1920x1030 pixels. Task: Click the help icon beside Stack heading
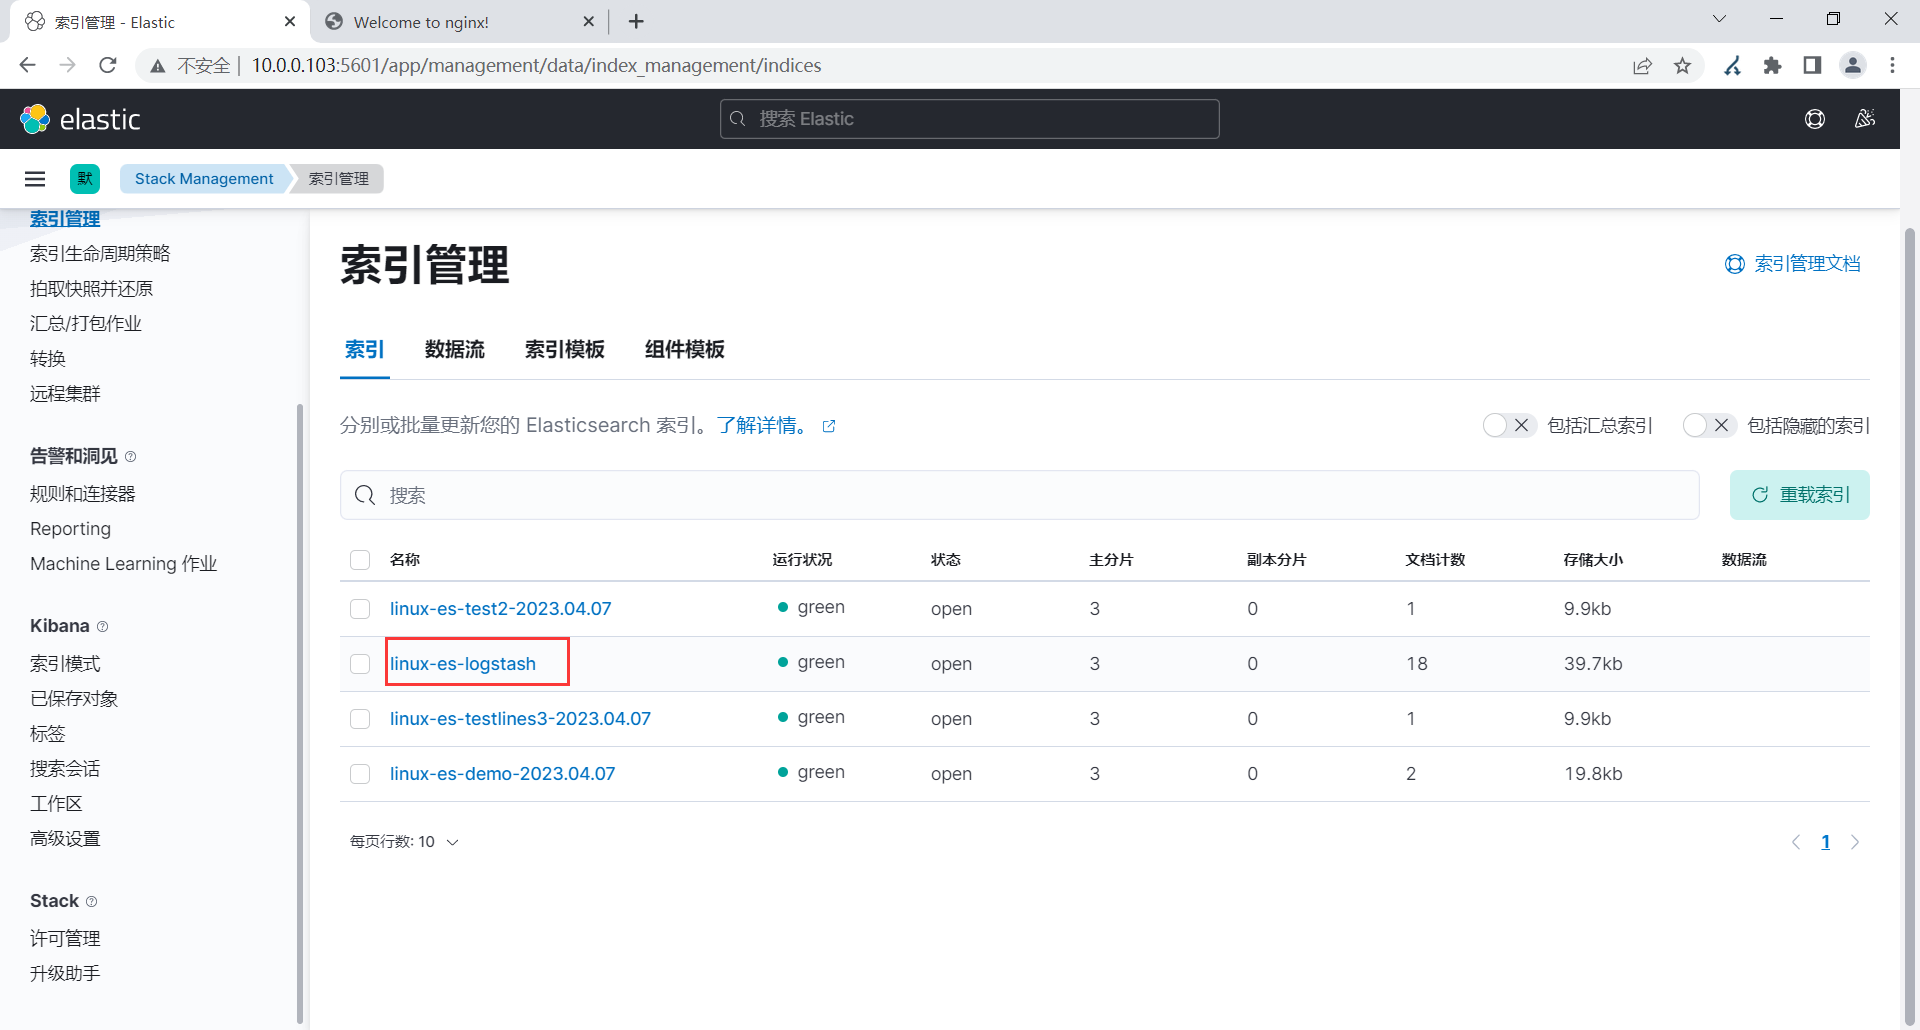tap(92, 902)
